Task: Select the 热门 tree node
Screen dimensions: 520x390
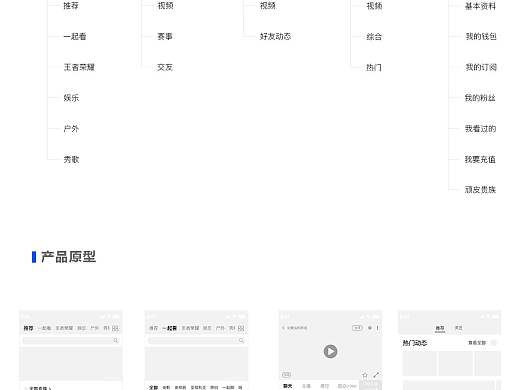Action: click(374, 67)
